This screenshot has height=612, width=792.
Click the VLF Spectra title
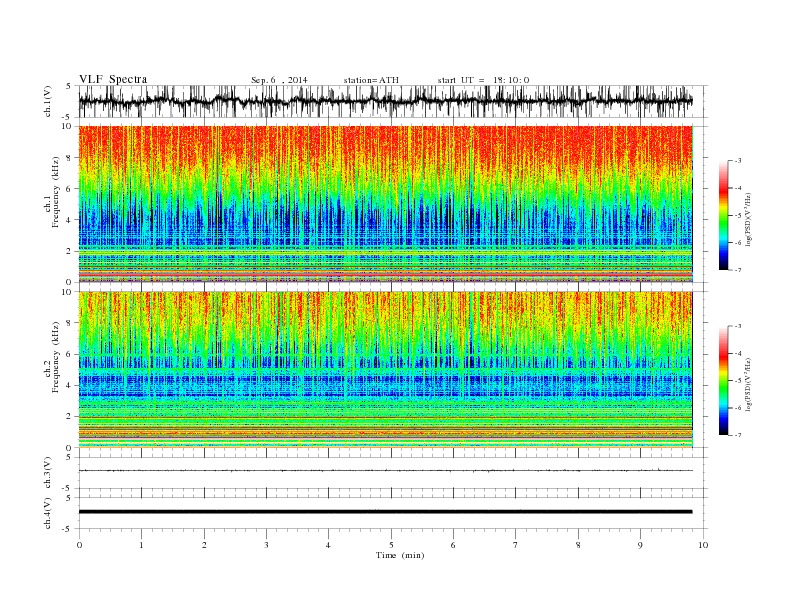coord(113,79)
